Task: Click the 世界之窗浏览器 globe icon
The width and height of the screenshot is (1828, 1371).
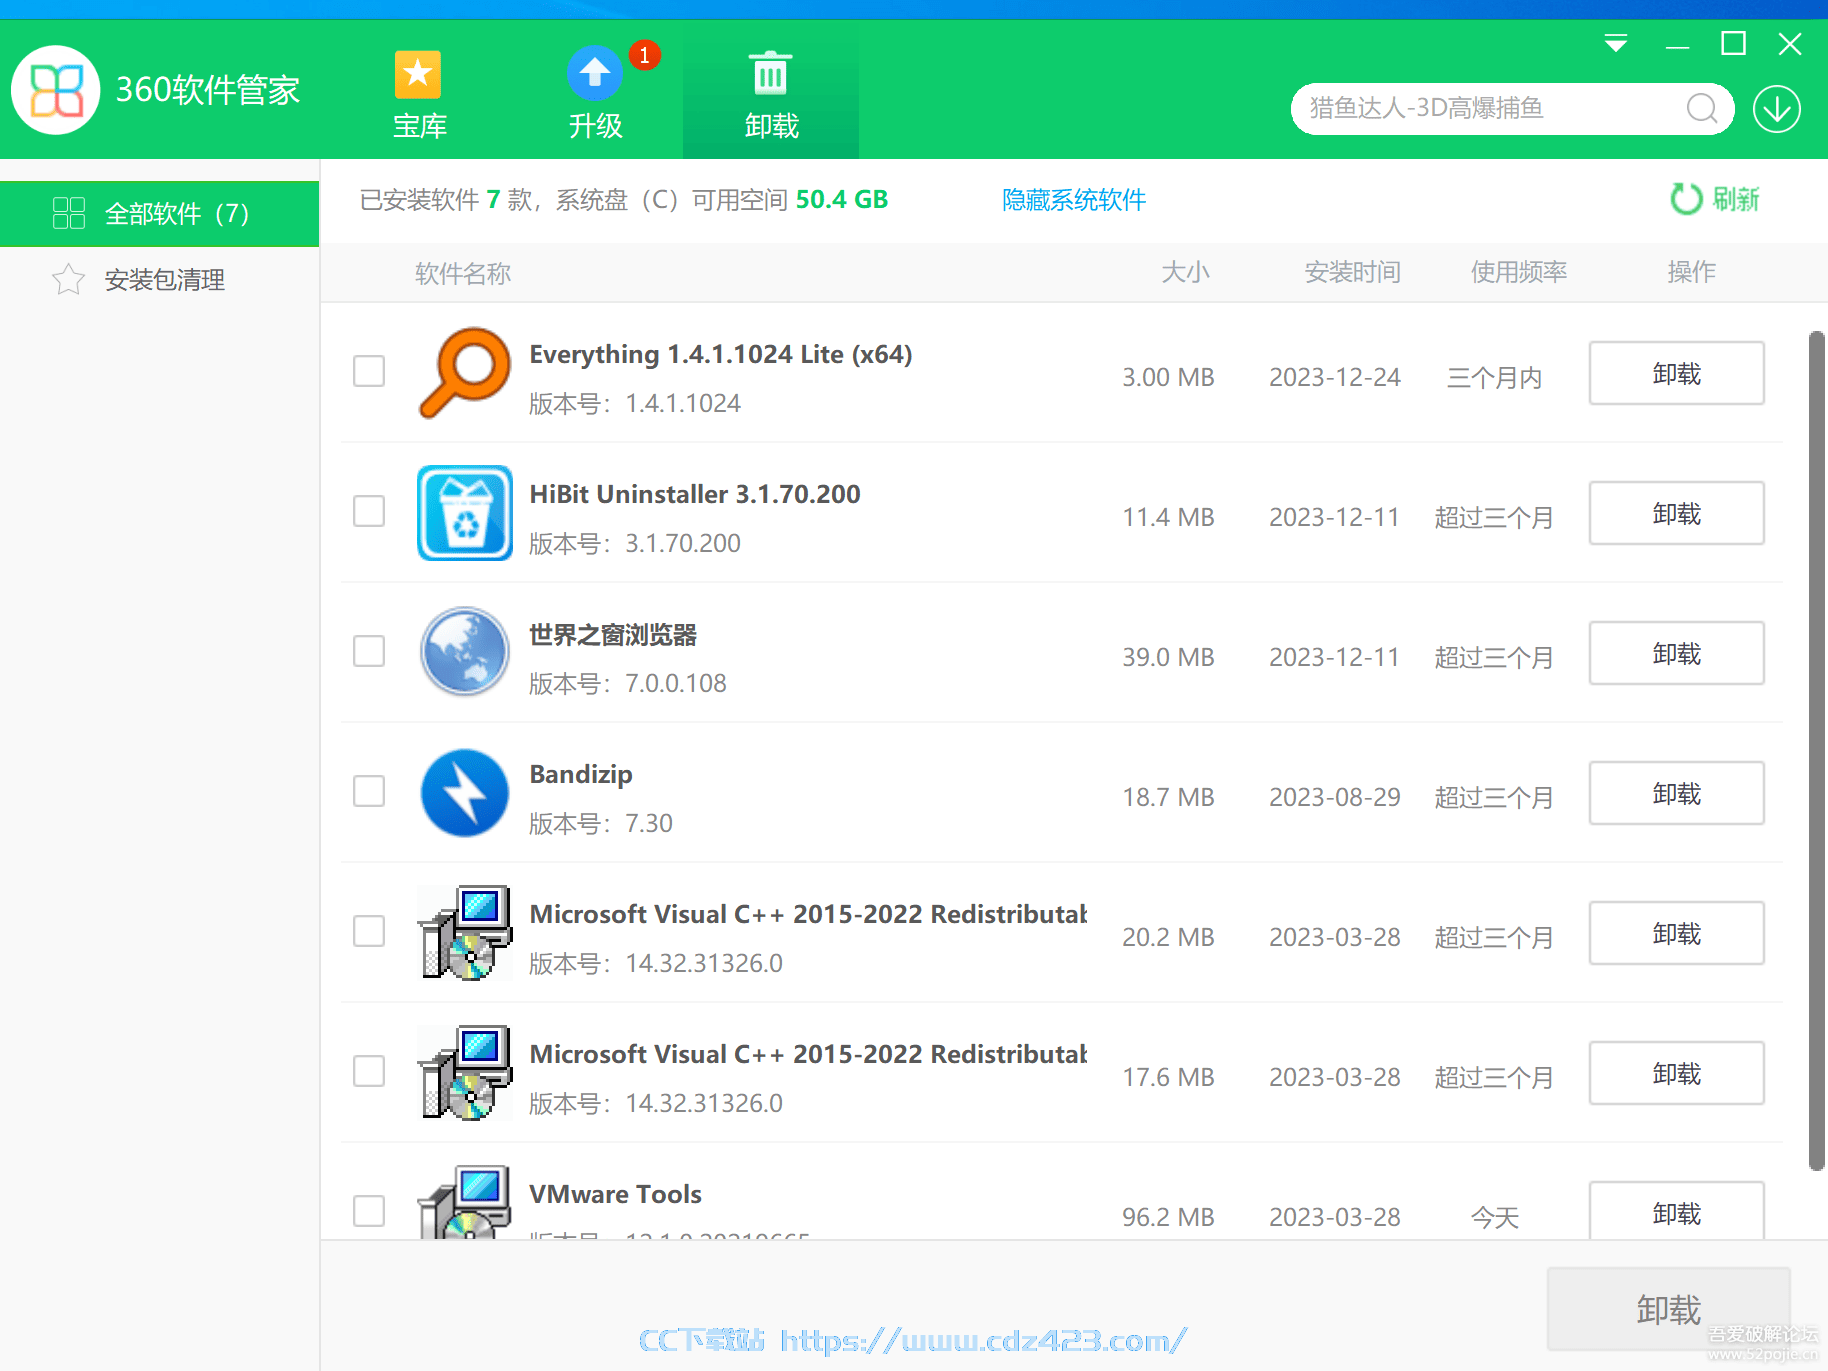Action: [x=465, y=652]
